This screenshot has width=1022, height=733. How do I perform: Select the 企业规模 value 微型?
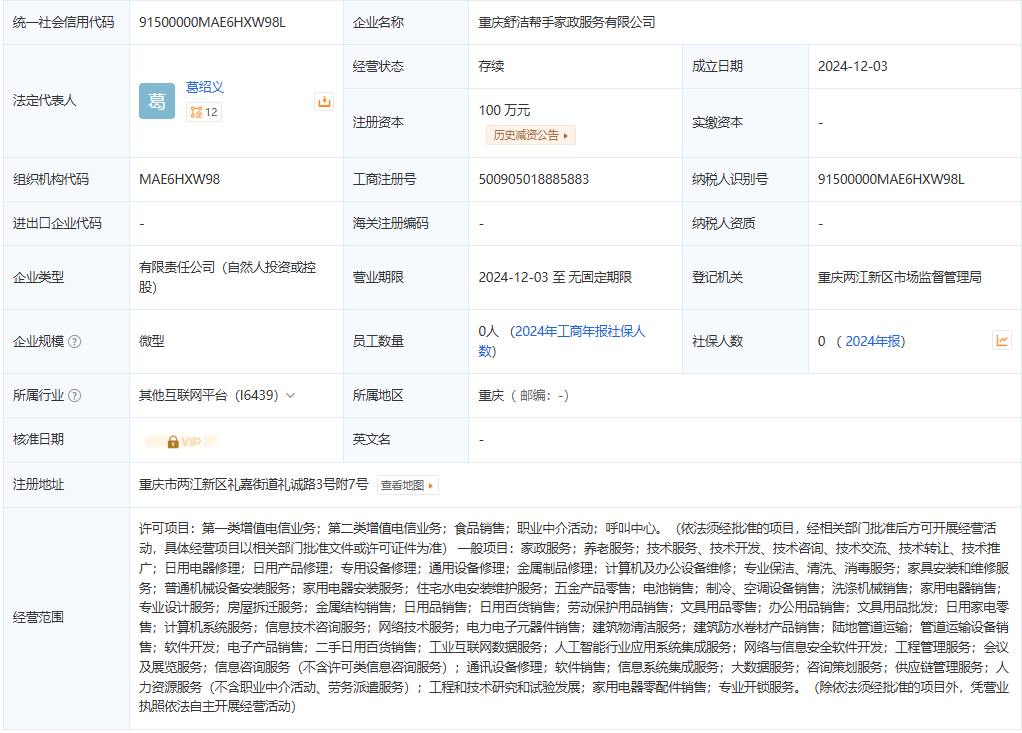pos(152,341)
